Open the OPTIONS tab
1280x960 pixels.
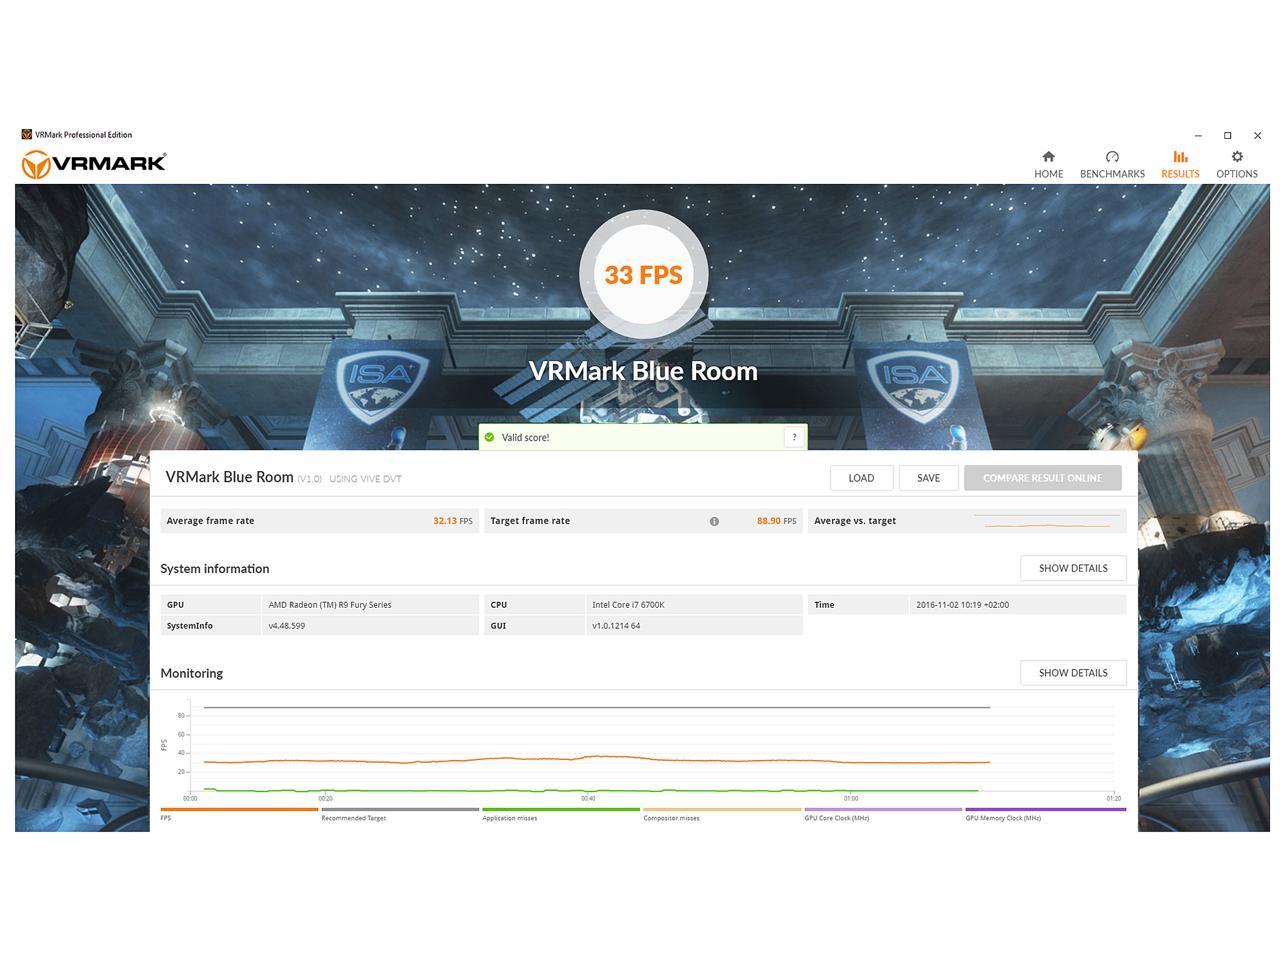1237,165
